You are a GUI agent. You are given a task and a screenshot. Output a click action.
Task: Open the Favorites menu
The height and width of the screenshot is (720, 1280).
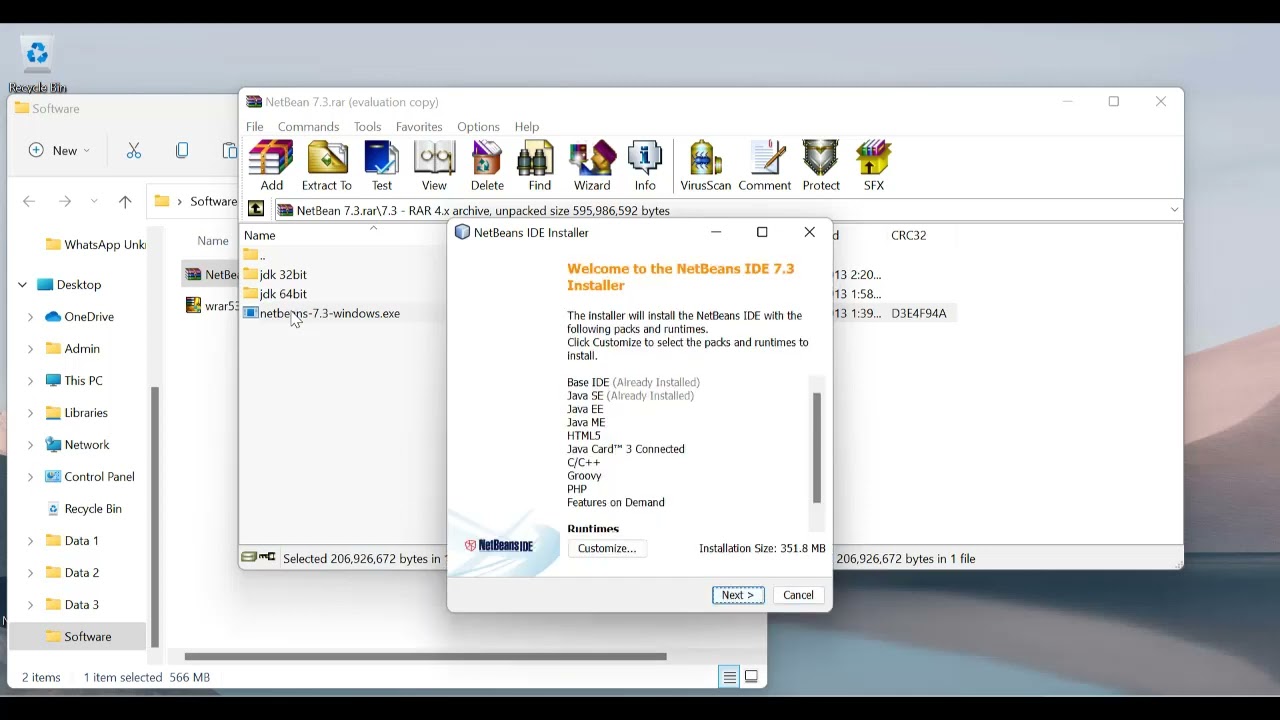coord(419,127)
